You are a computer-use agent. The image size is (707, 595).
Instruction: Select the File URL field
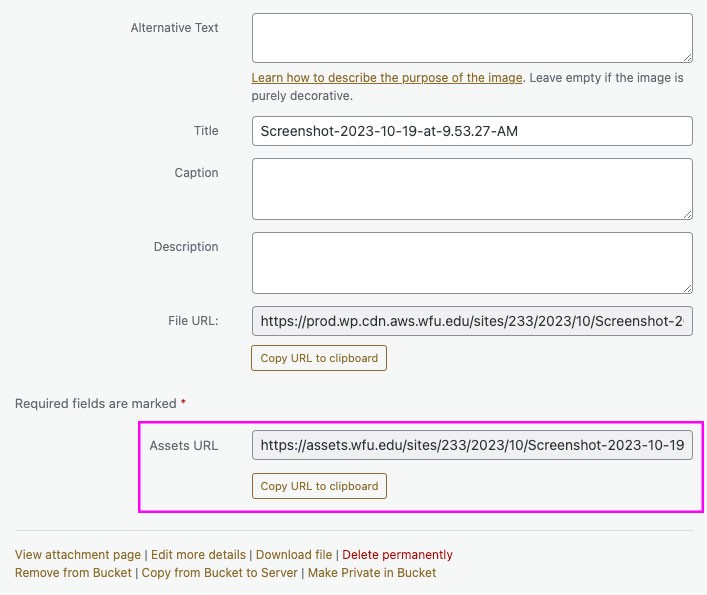tap(472, 321)
